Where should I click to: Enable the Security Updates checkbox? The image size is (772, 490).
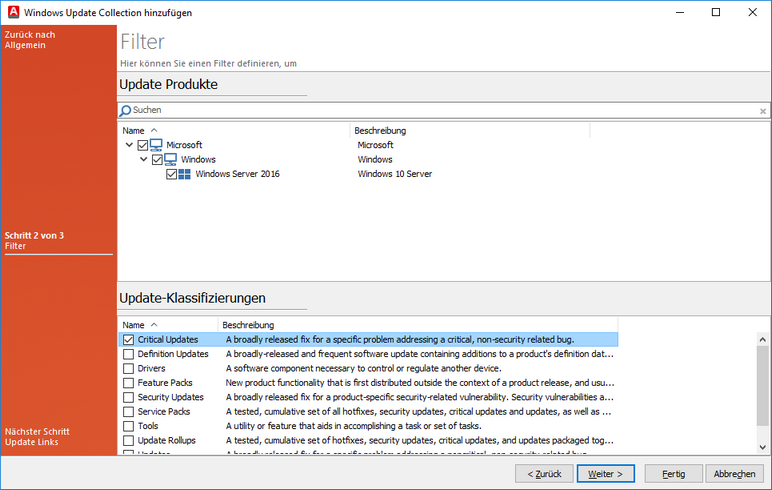[129, 397]
